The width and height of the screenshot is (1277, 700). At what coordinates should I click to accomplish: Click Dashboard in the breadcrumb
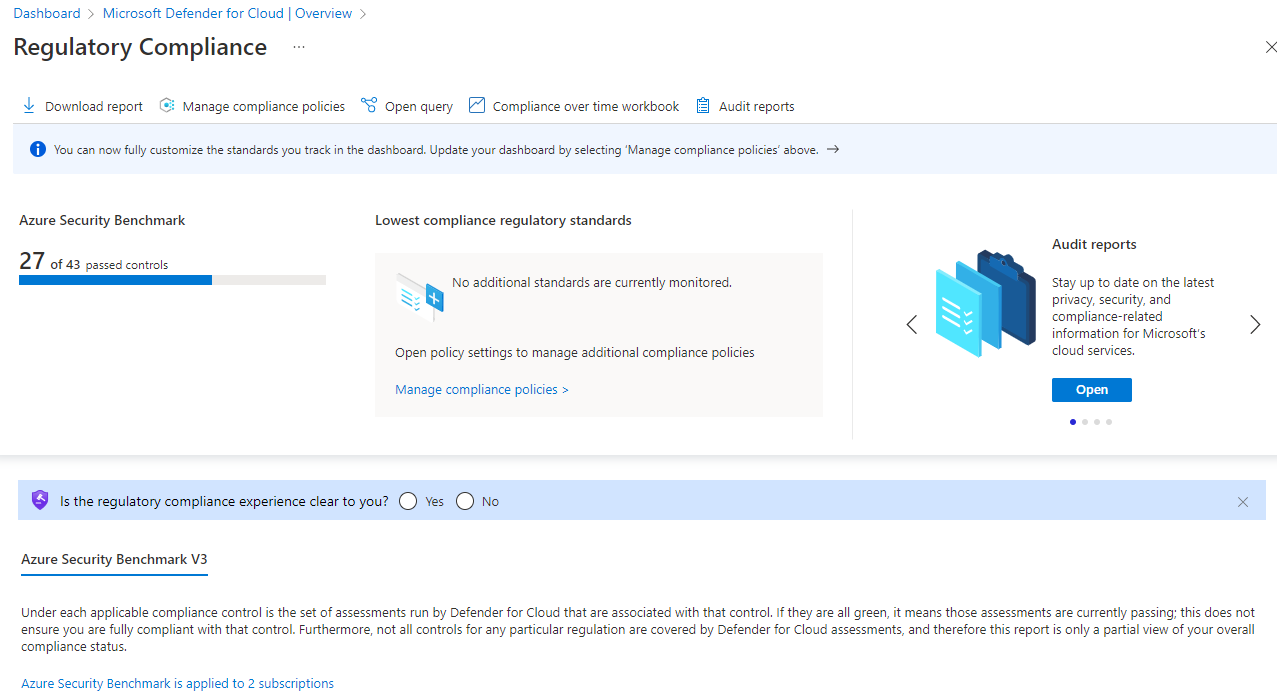(x=47, y=14)
